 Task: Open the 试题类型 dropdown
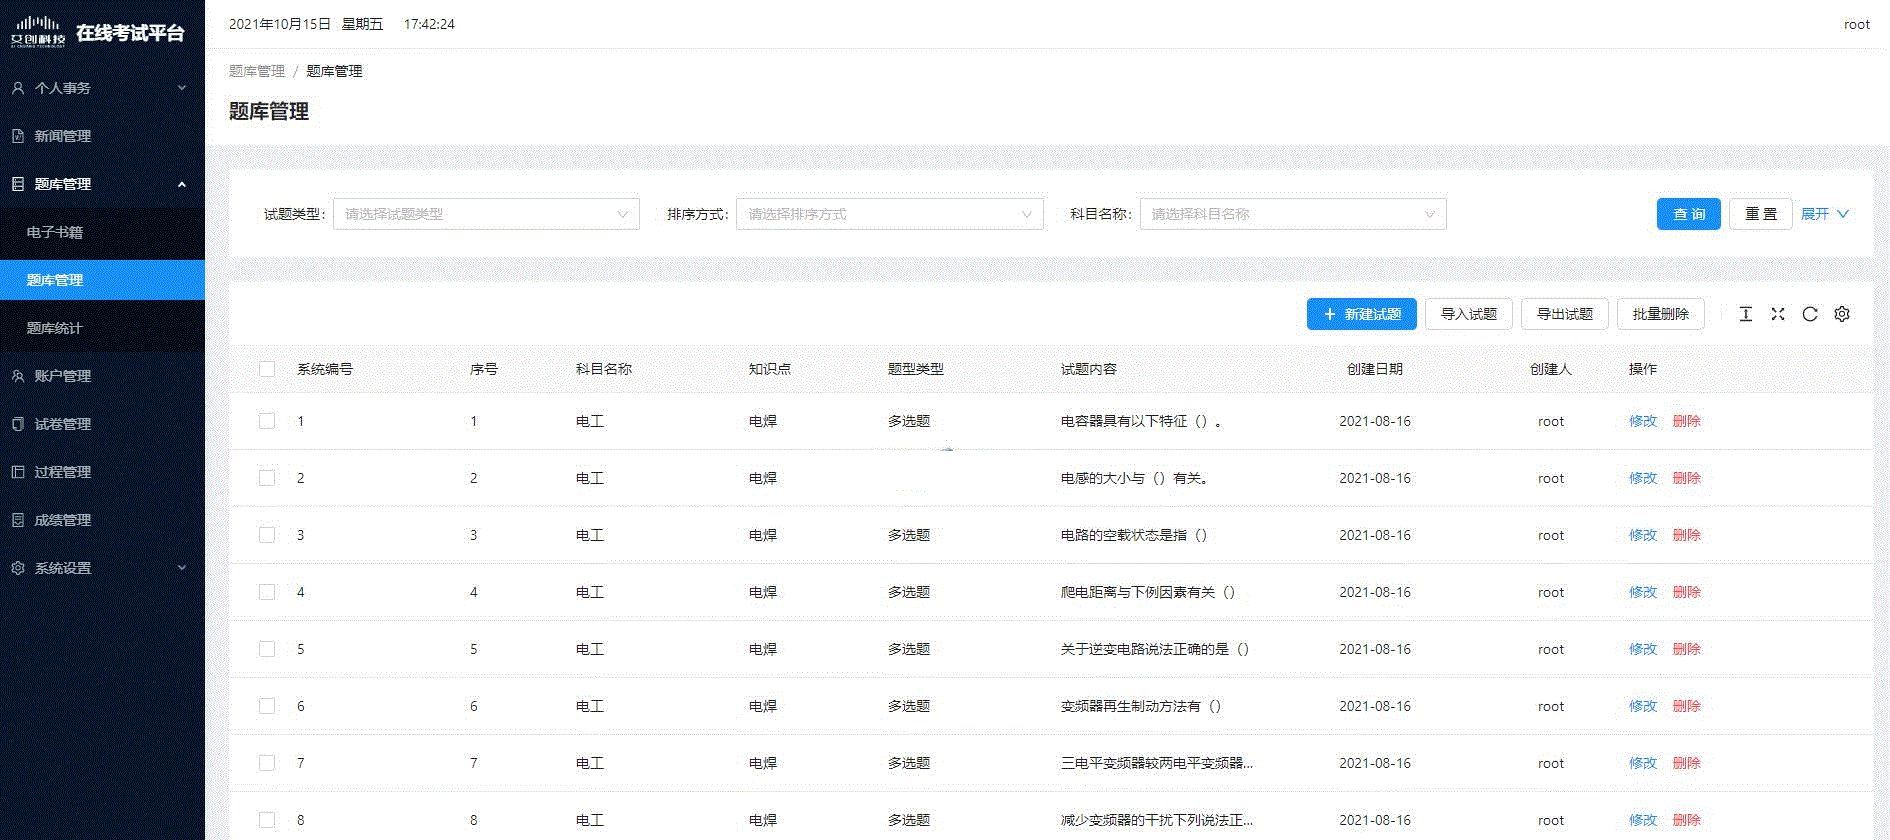(x=486, y=214)
